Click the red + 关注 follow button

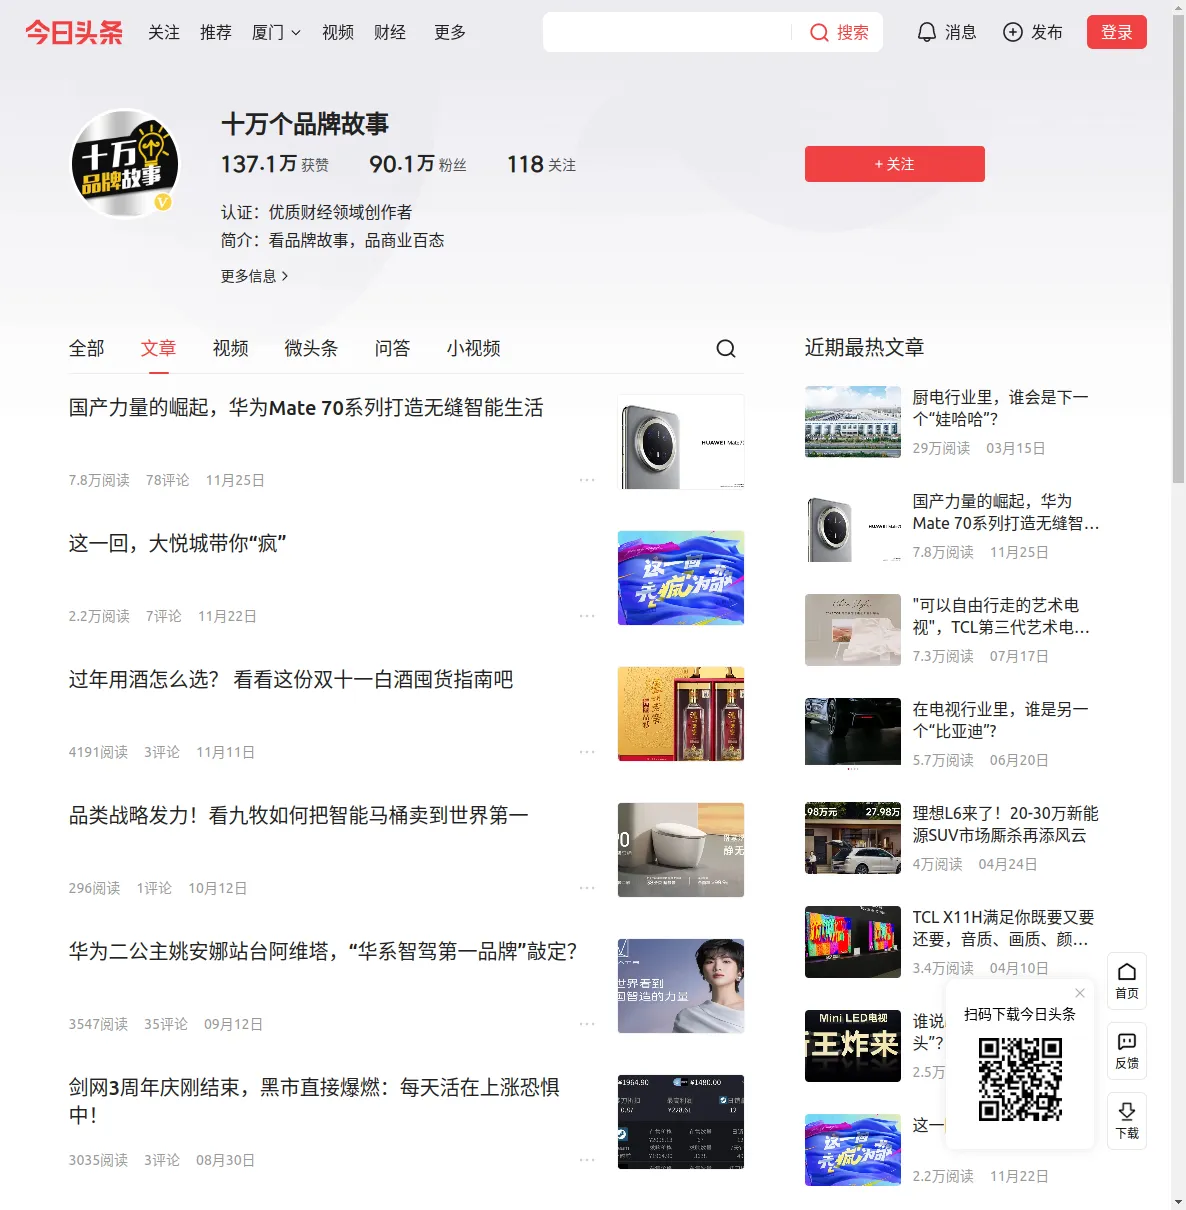pos(895,164)
